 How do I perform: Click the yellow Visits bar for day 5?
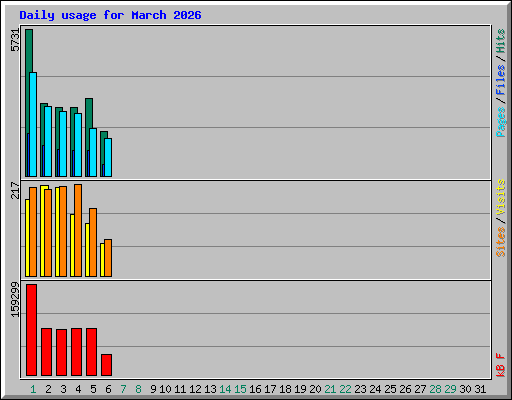(x=87, y=250)
